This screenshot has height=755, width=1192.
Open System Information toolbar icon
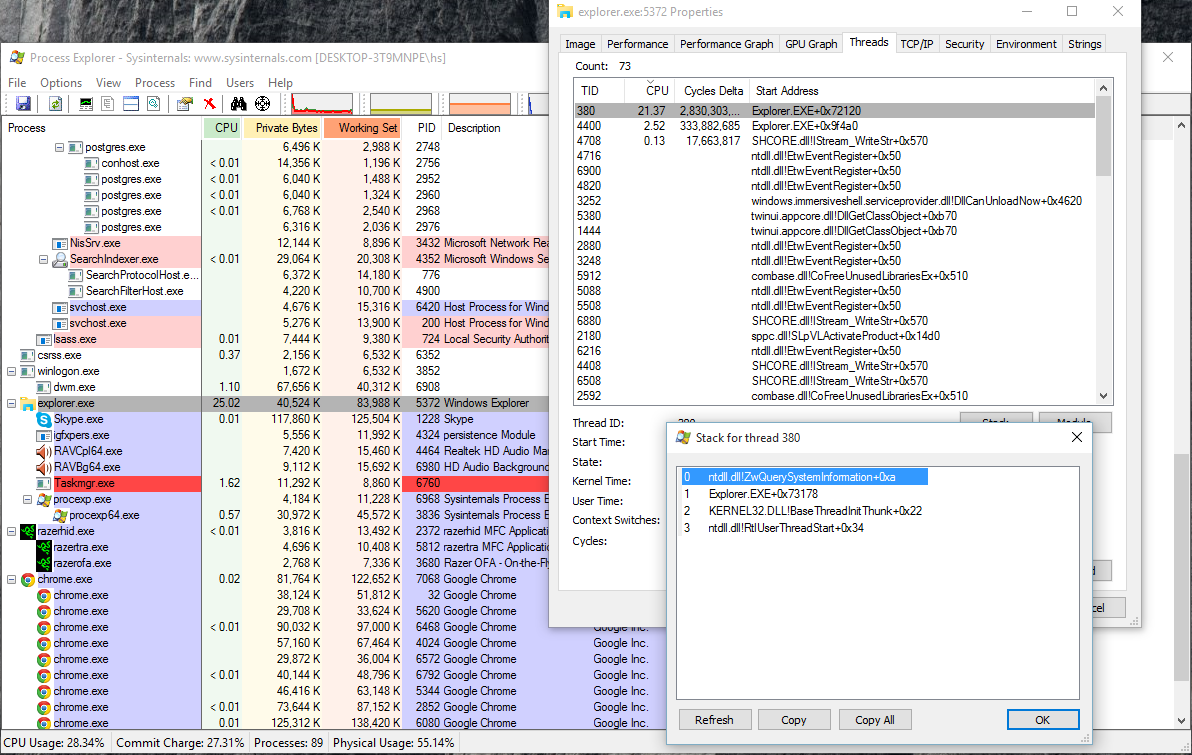pyautogui.click(x=86, y=104)
